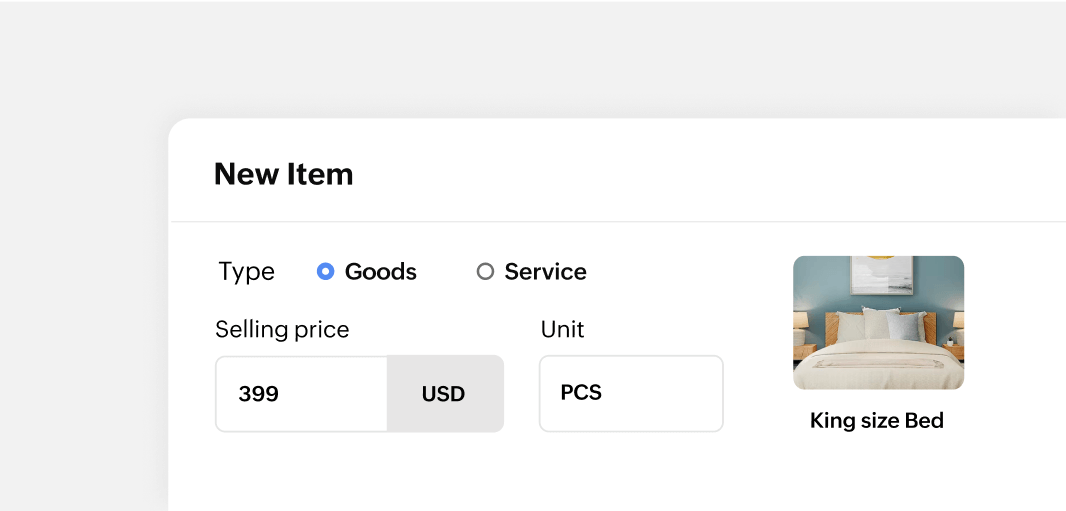
Task: Click the white pillows in the bed photo
Action: click(880, 324)
